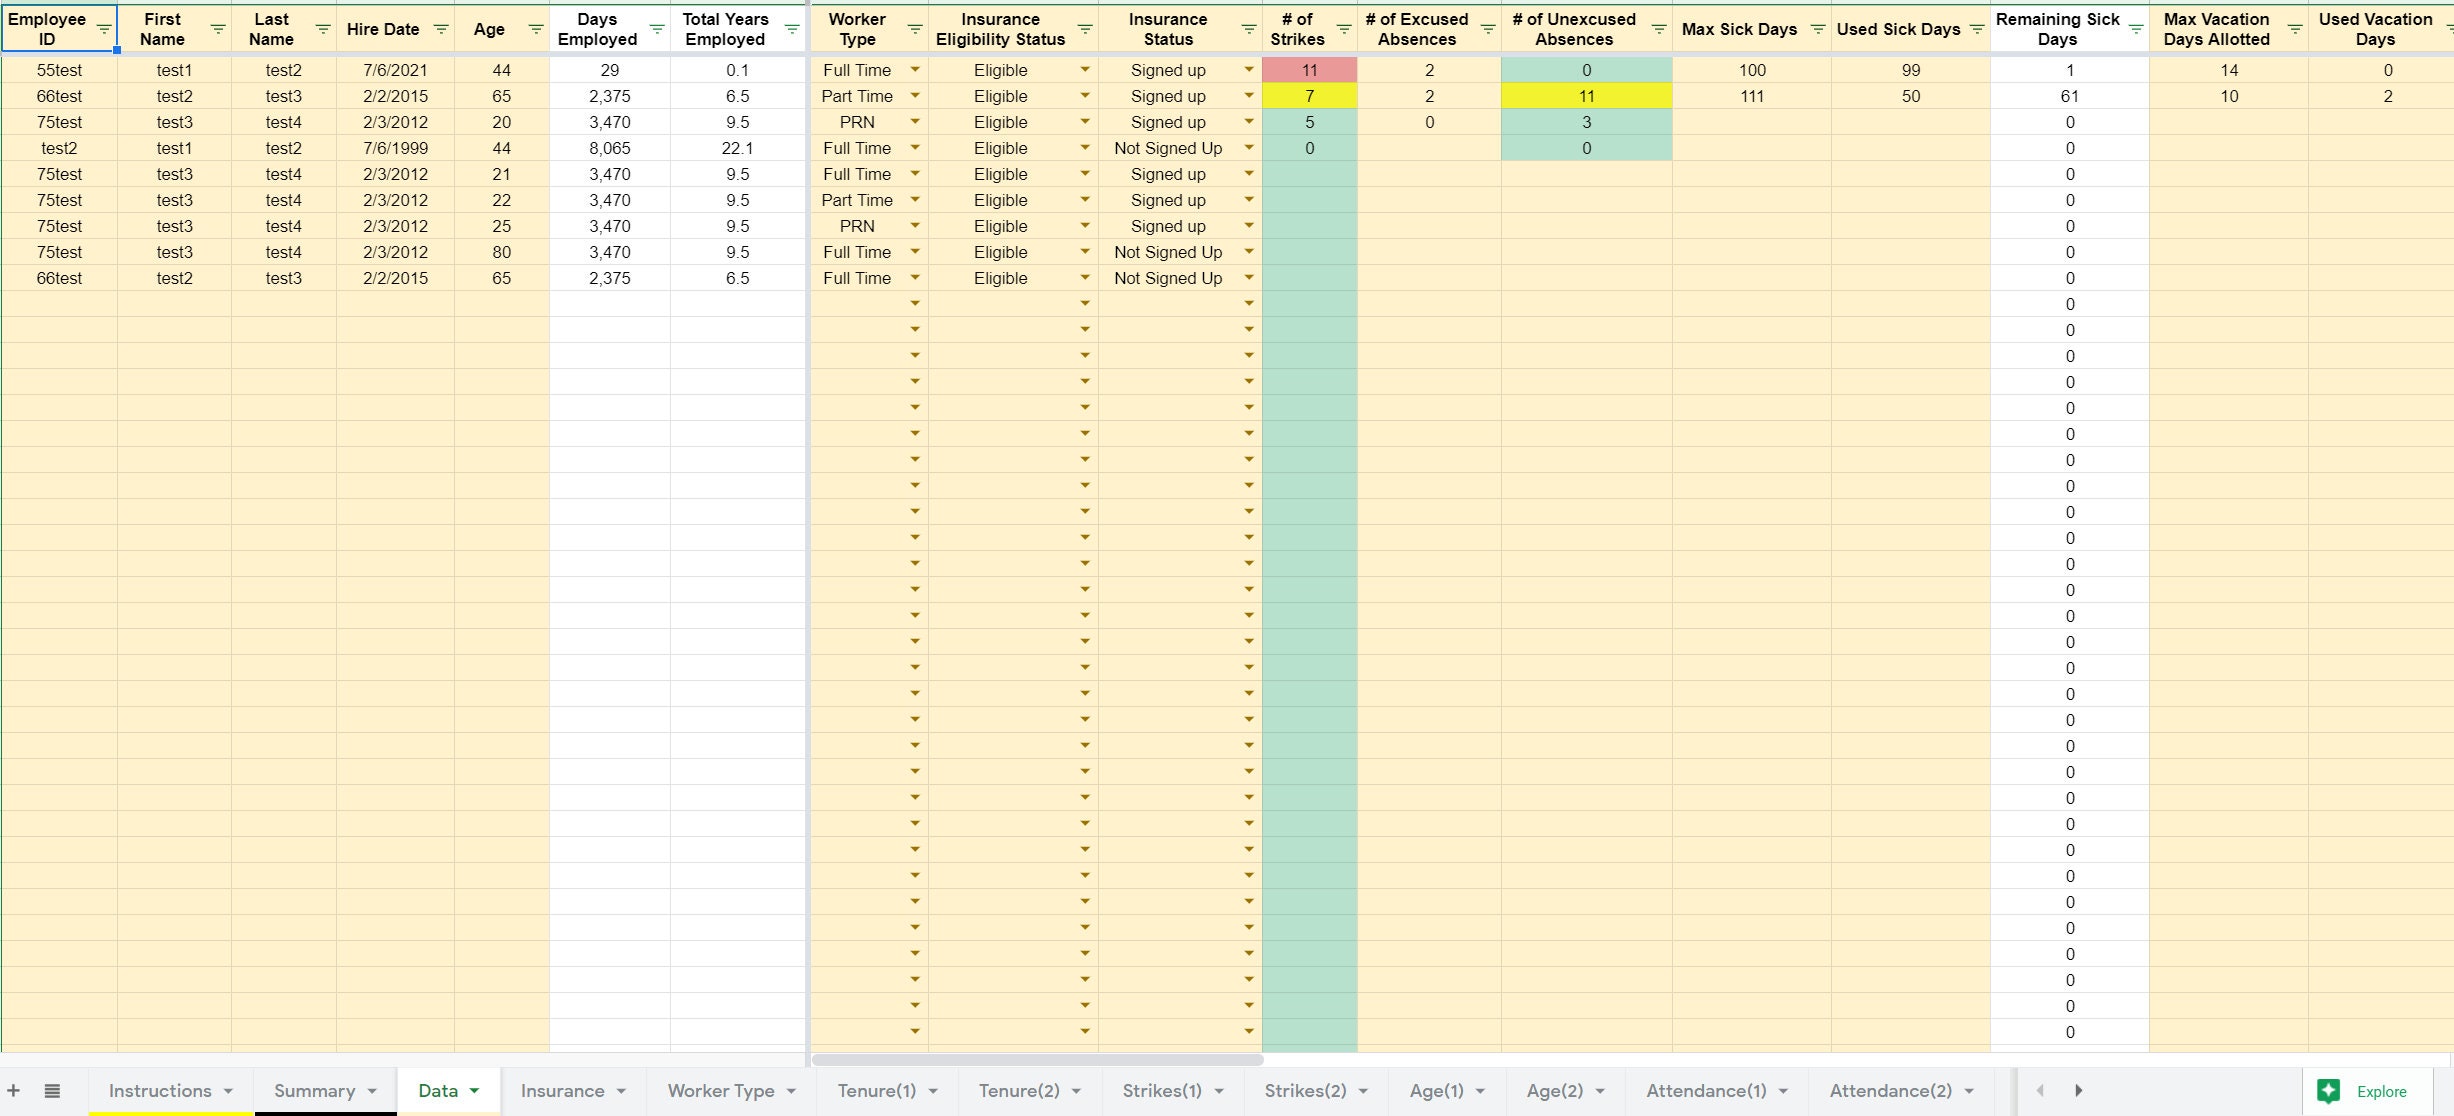Open the filter on the Hire Date column
2454x1116 pixels.
tap(440, 29)
